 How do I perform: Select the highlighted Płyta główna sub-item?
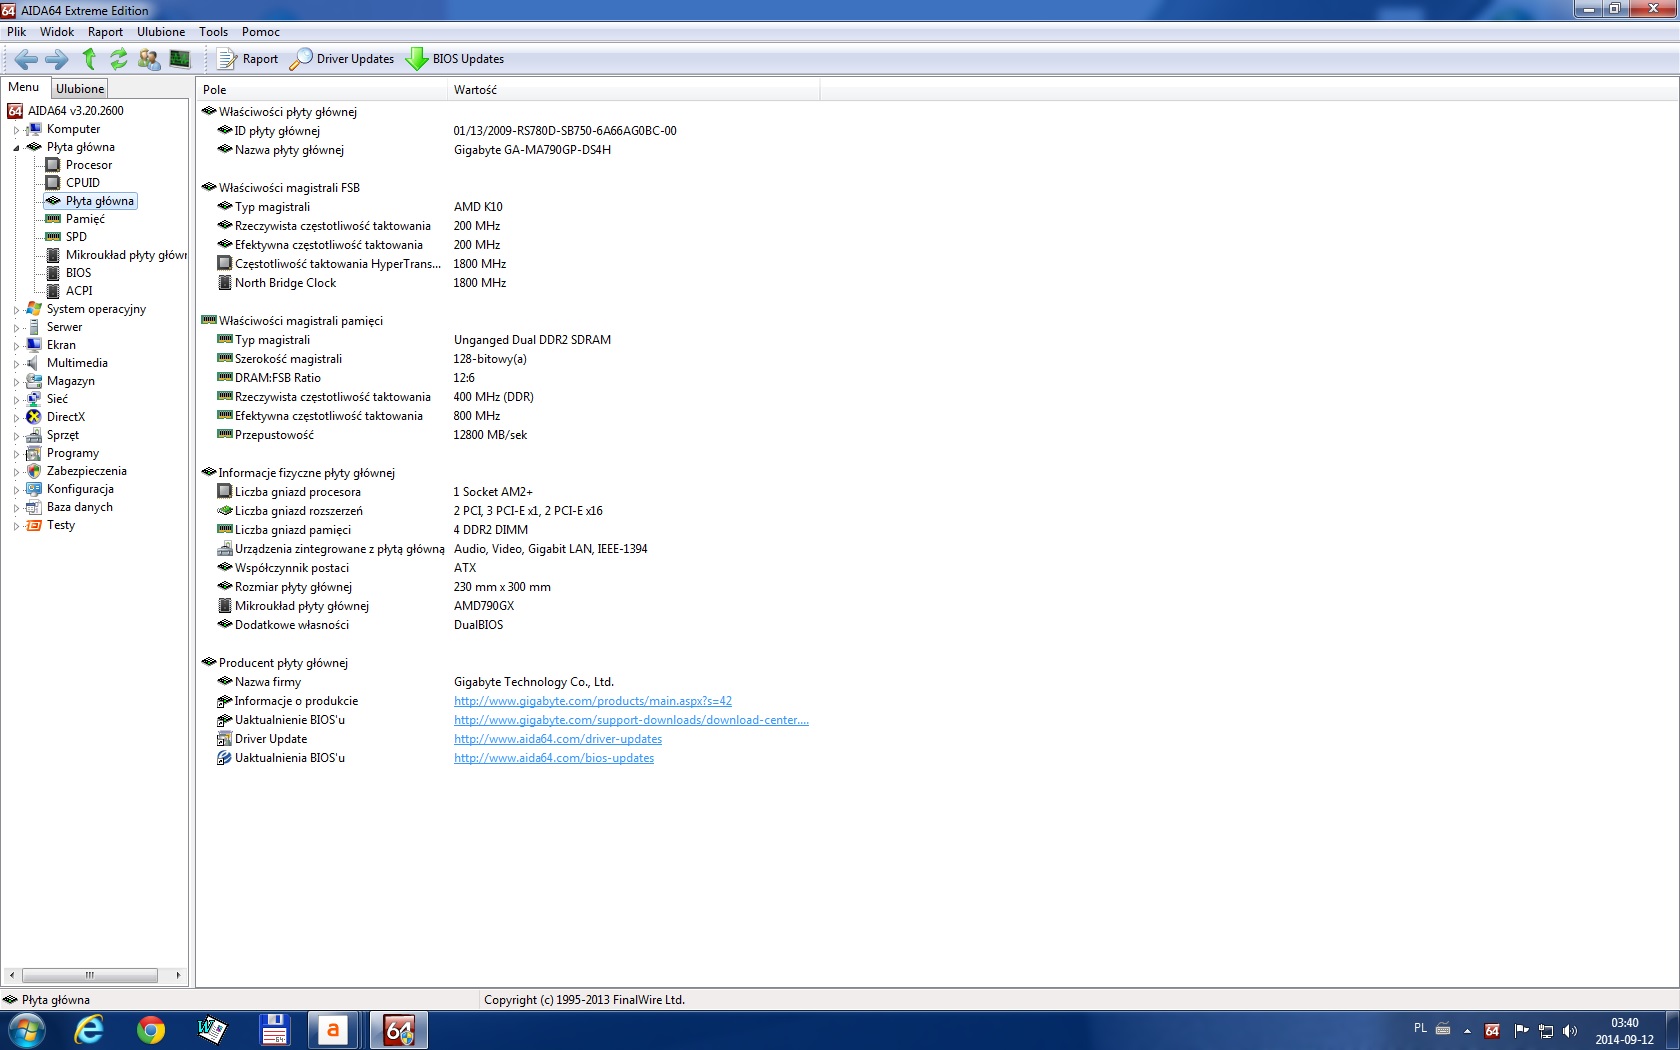pos(100,201)
